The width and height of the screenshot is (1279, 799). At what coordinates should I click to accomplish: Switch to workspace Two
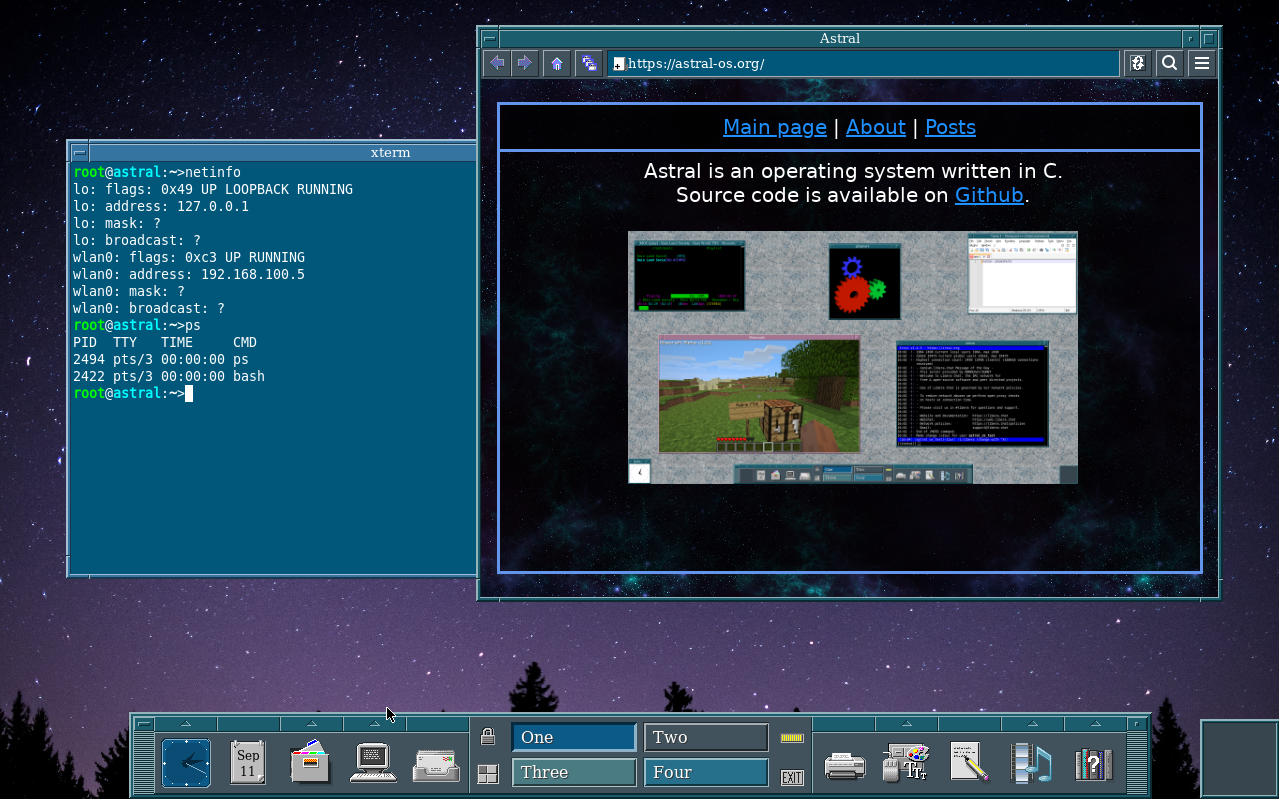click(706, 737)
